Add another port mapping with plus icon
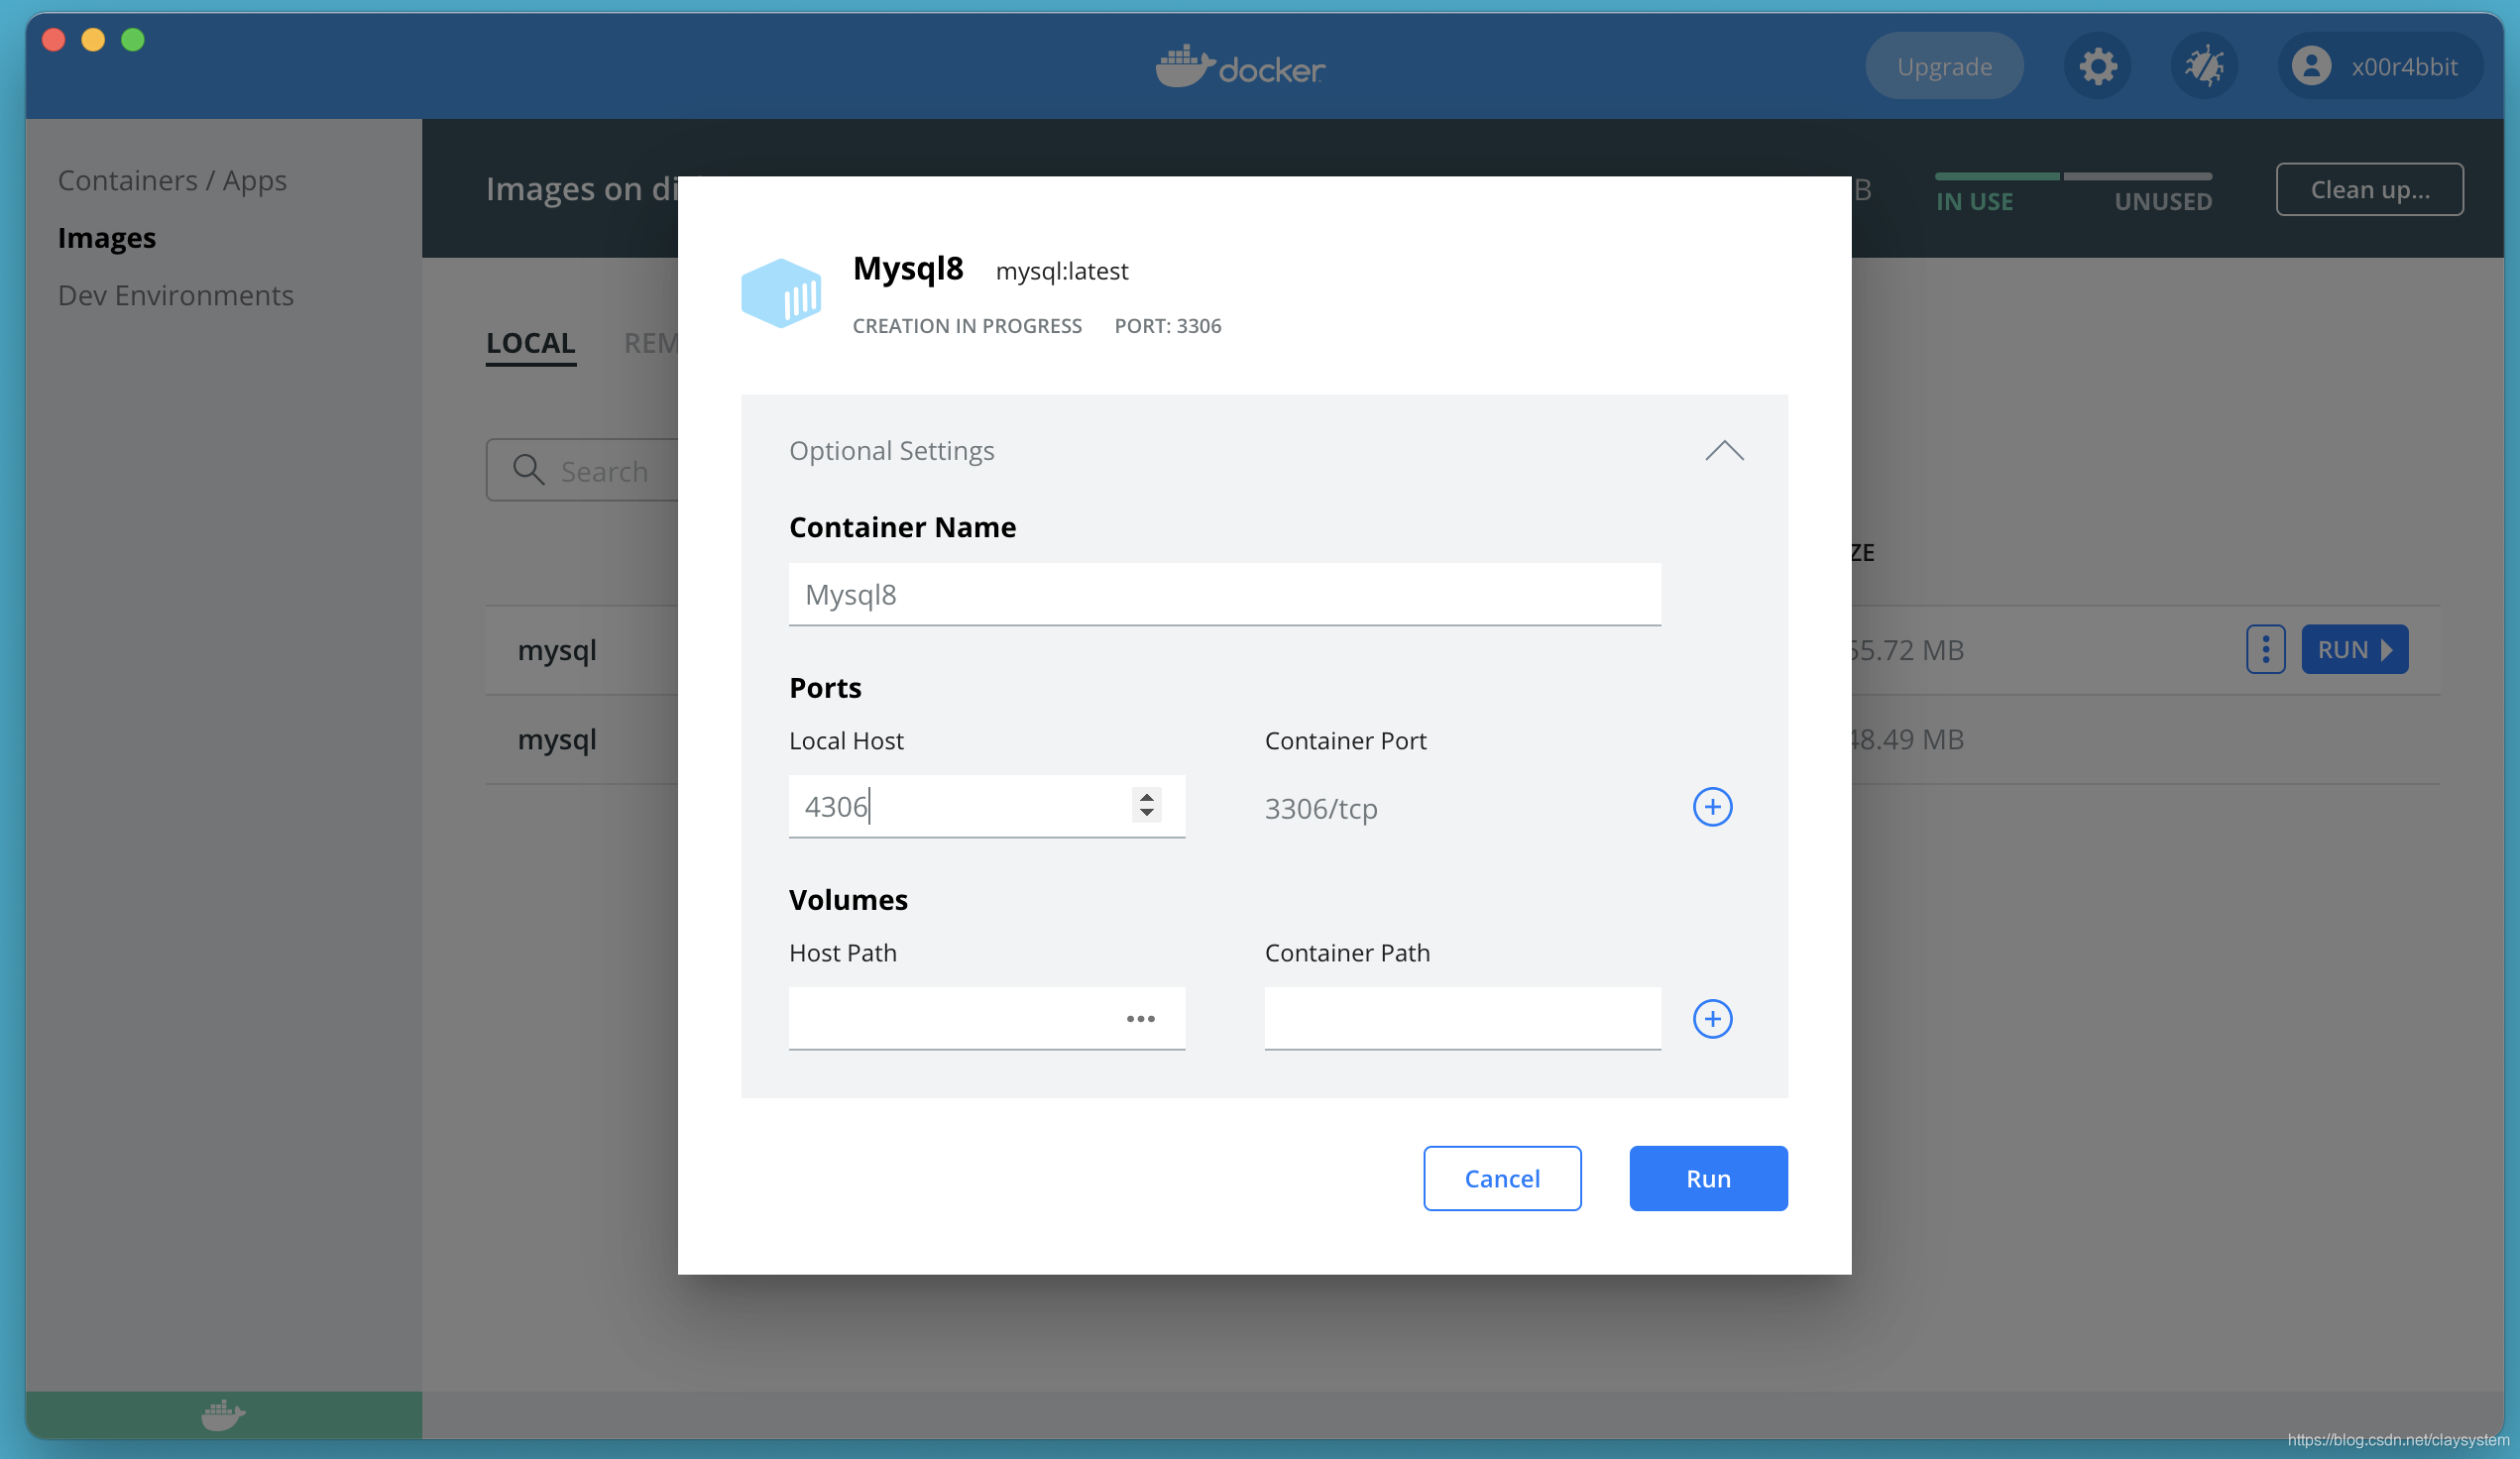Image resolution: width=2520 pixels, height=1459 pixels. point(1712,807)
